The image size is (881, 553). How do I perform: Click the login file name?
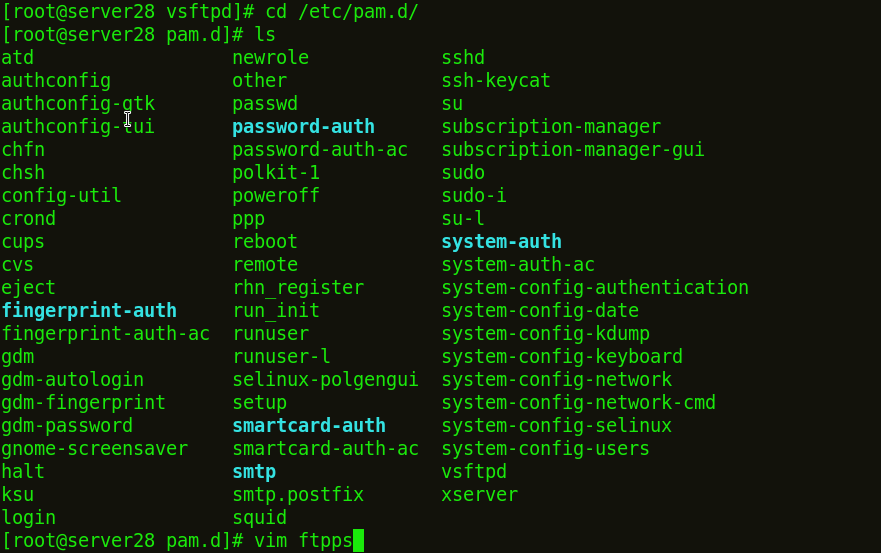(29, 518)
